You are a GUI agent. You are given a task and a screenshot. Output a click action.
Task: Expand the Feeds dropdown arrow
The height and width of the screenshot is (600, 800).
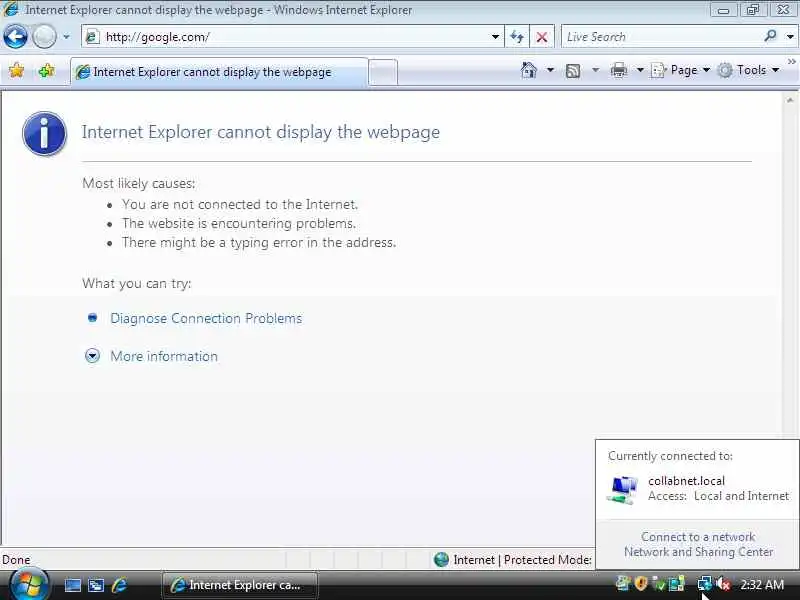click(x=595, y=70)
